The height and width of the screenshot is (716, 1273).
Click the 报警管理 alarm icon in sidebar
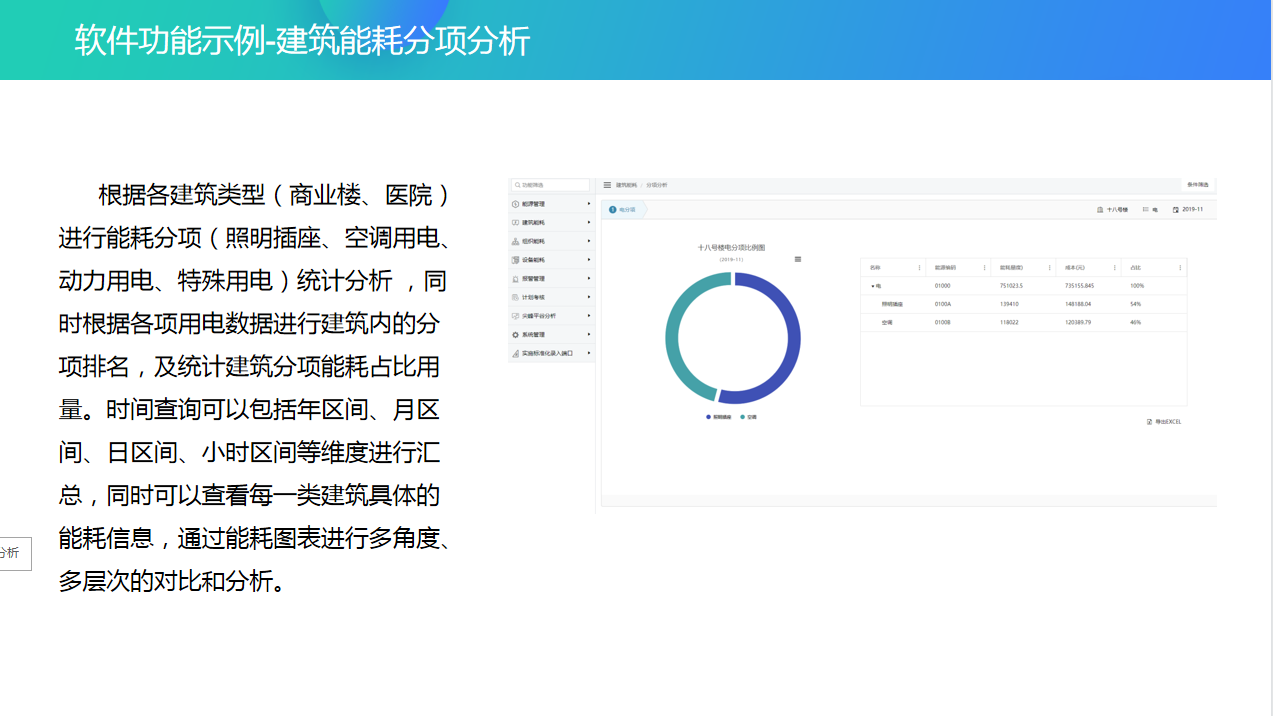pos(515,279)
